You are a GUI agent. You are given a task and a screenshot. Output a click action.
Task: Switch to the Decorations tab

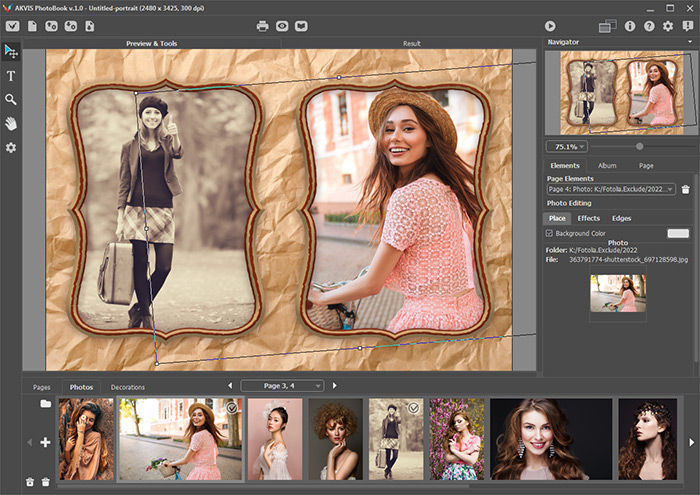point(128,387)
